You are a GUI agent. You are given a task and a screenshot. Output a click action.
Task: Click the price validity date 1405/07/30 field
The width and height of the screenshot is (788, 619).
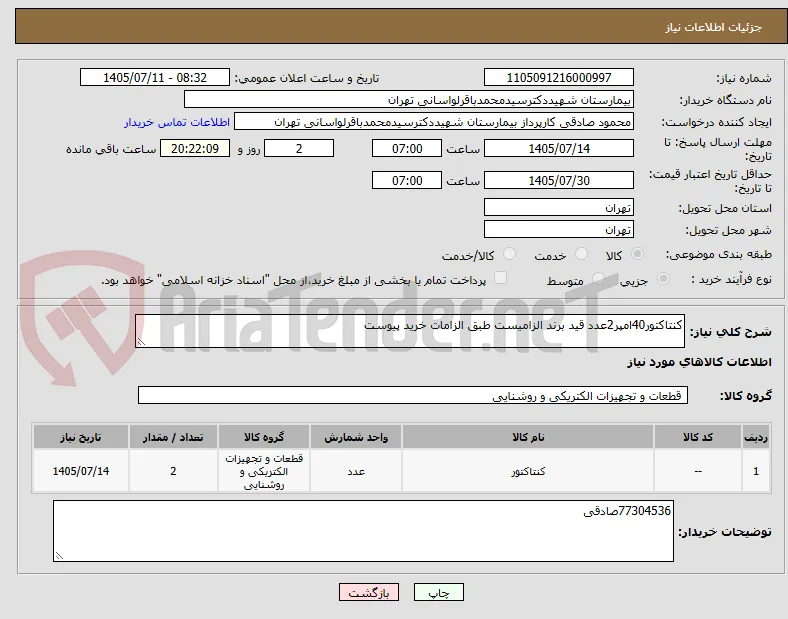tap(558, 180)
